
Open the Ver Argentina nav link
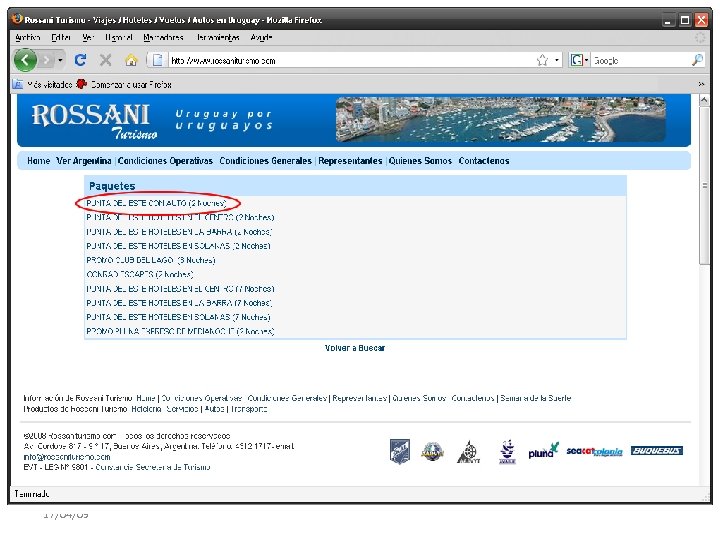coord(84,161)
